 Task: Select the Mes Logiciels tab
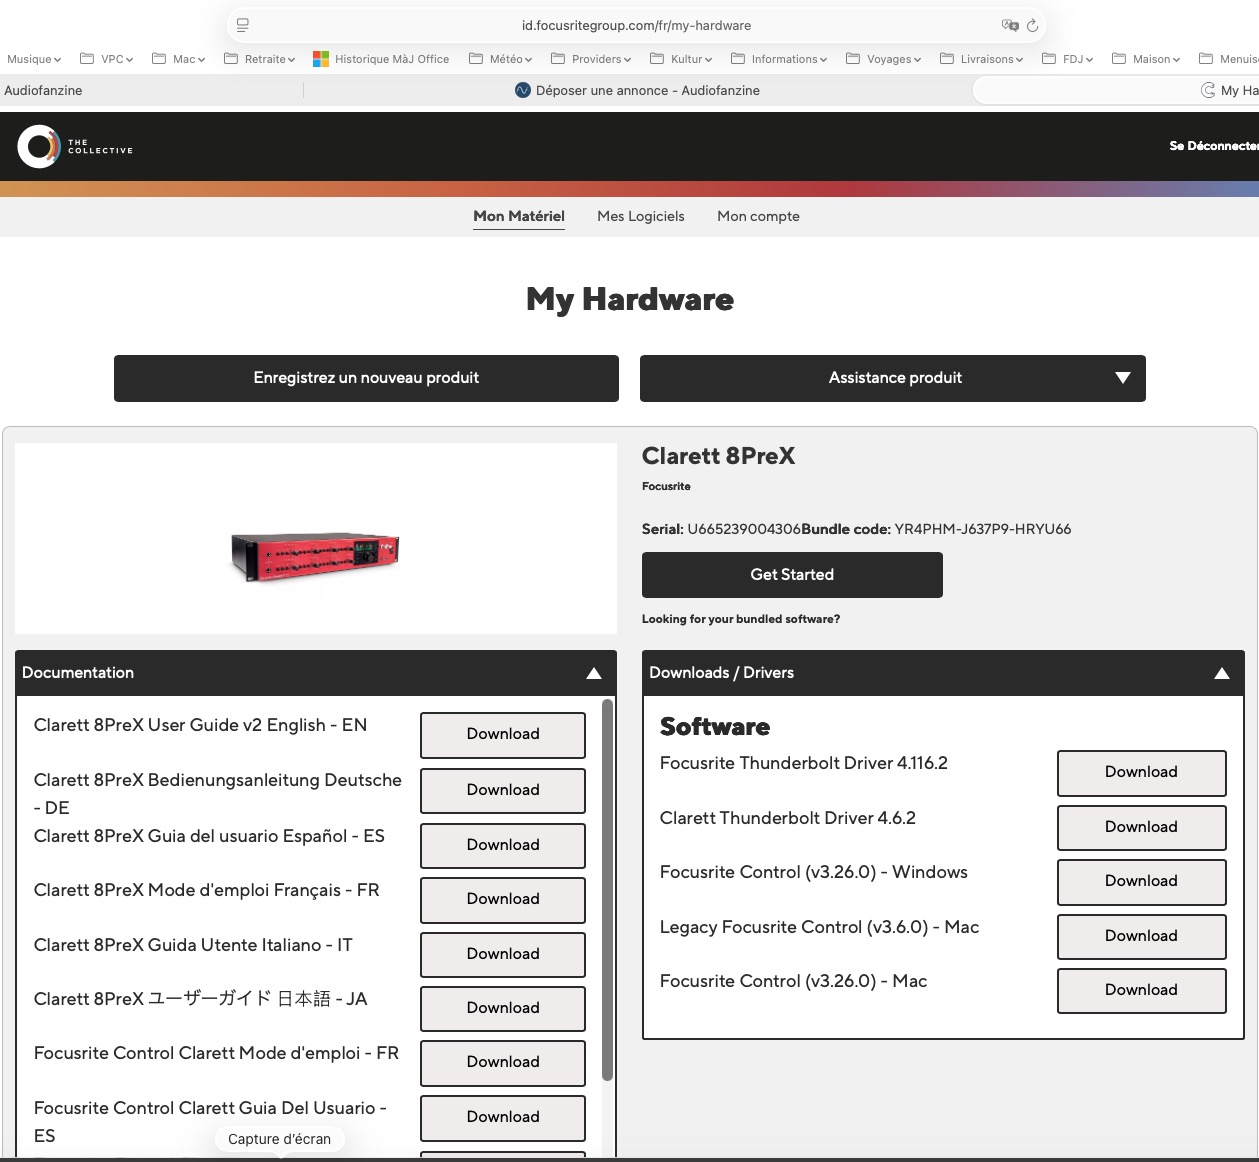pos(641,216)
